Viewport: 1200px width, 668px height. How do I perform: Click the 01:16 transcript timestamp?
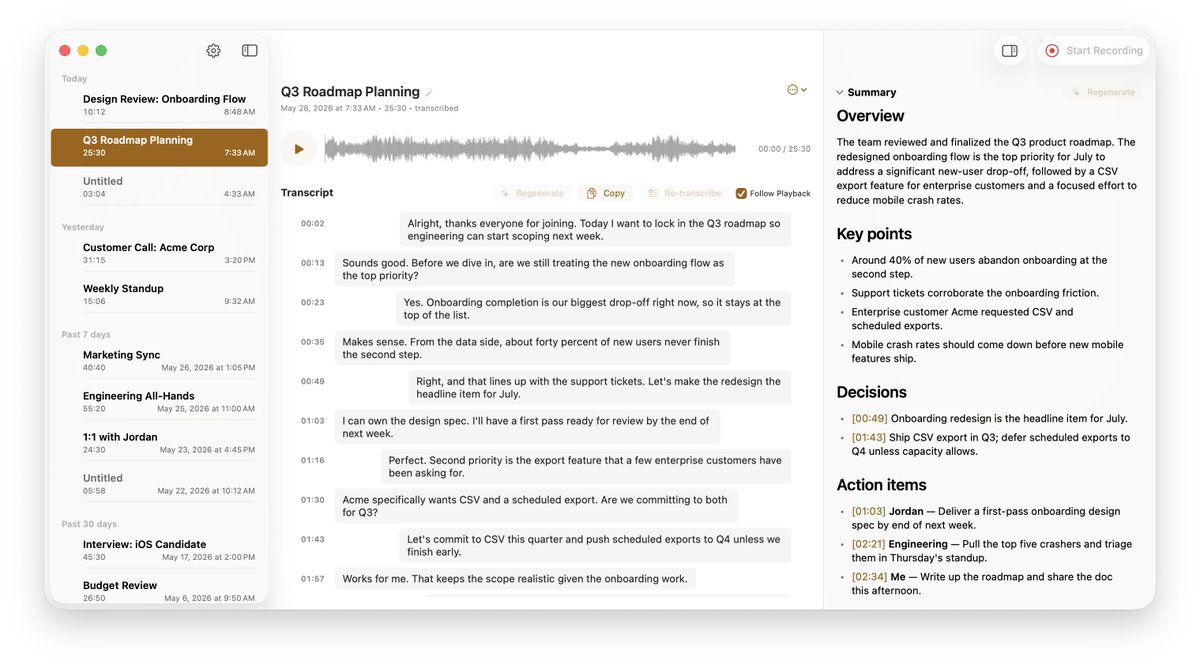pyautogui.click(x=313, y=460)
